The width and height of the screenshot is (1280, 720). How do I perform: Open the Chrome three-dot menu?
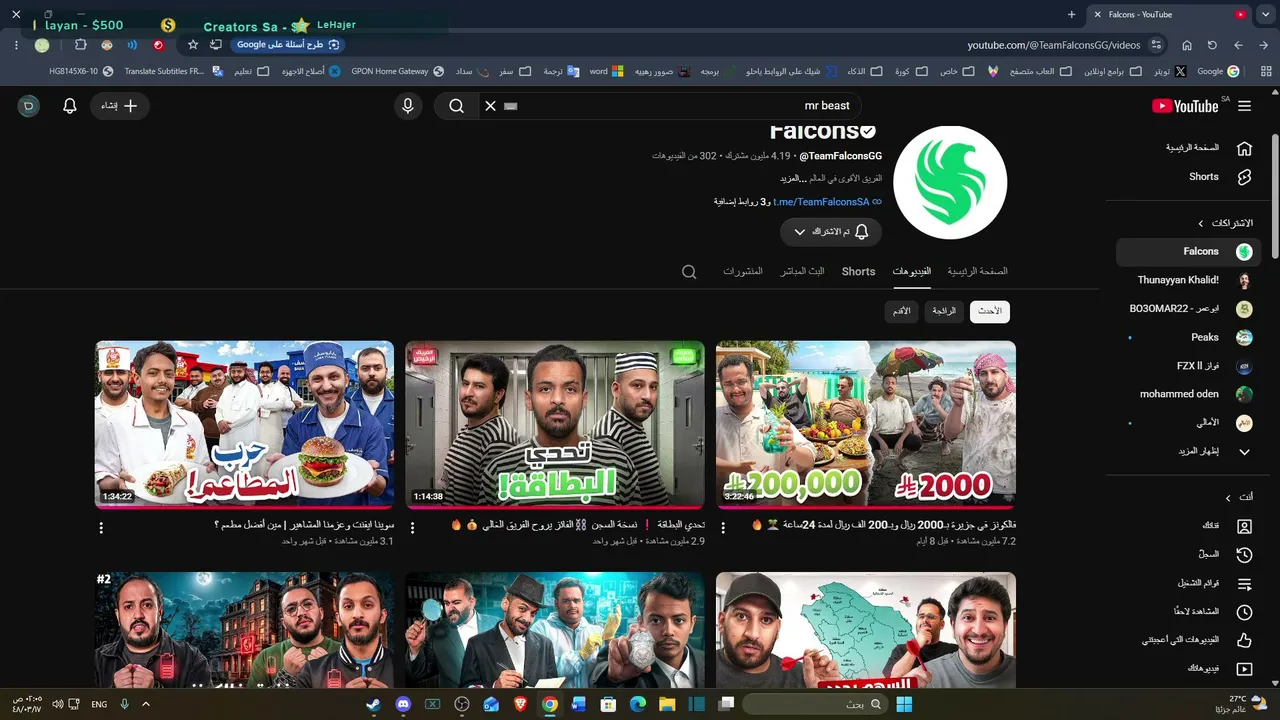[16, 45]
